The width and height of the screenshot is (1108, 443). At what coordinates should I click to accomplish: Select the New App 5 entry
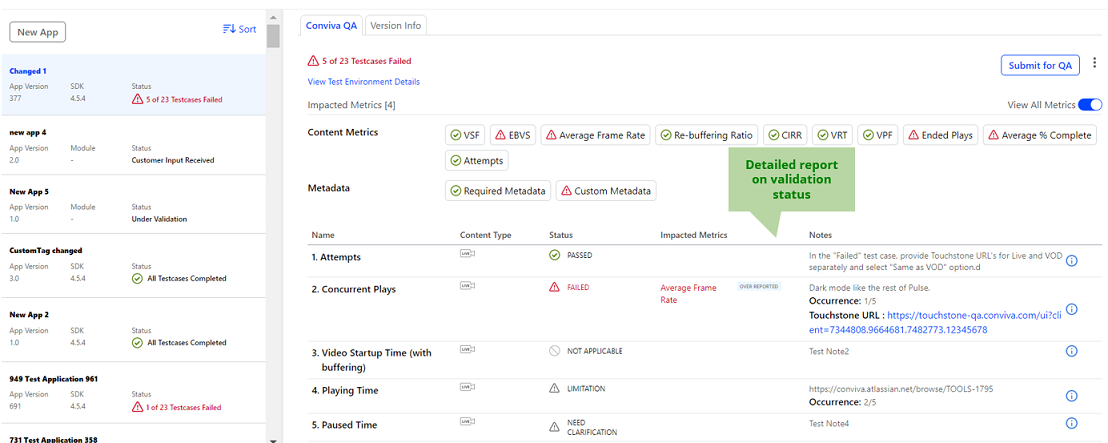coord(134,204)
